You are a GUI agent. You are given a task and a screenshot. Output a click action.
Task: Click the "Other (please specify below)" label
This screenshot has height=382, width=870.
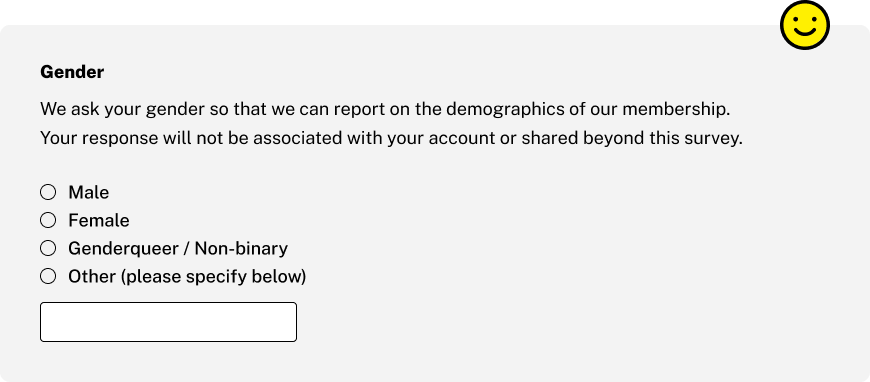[187, 276]
